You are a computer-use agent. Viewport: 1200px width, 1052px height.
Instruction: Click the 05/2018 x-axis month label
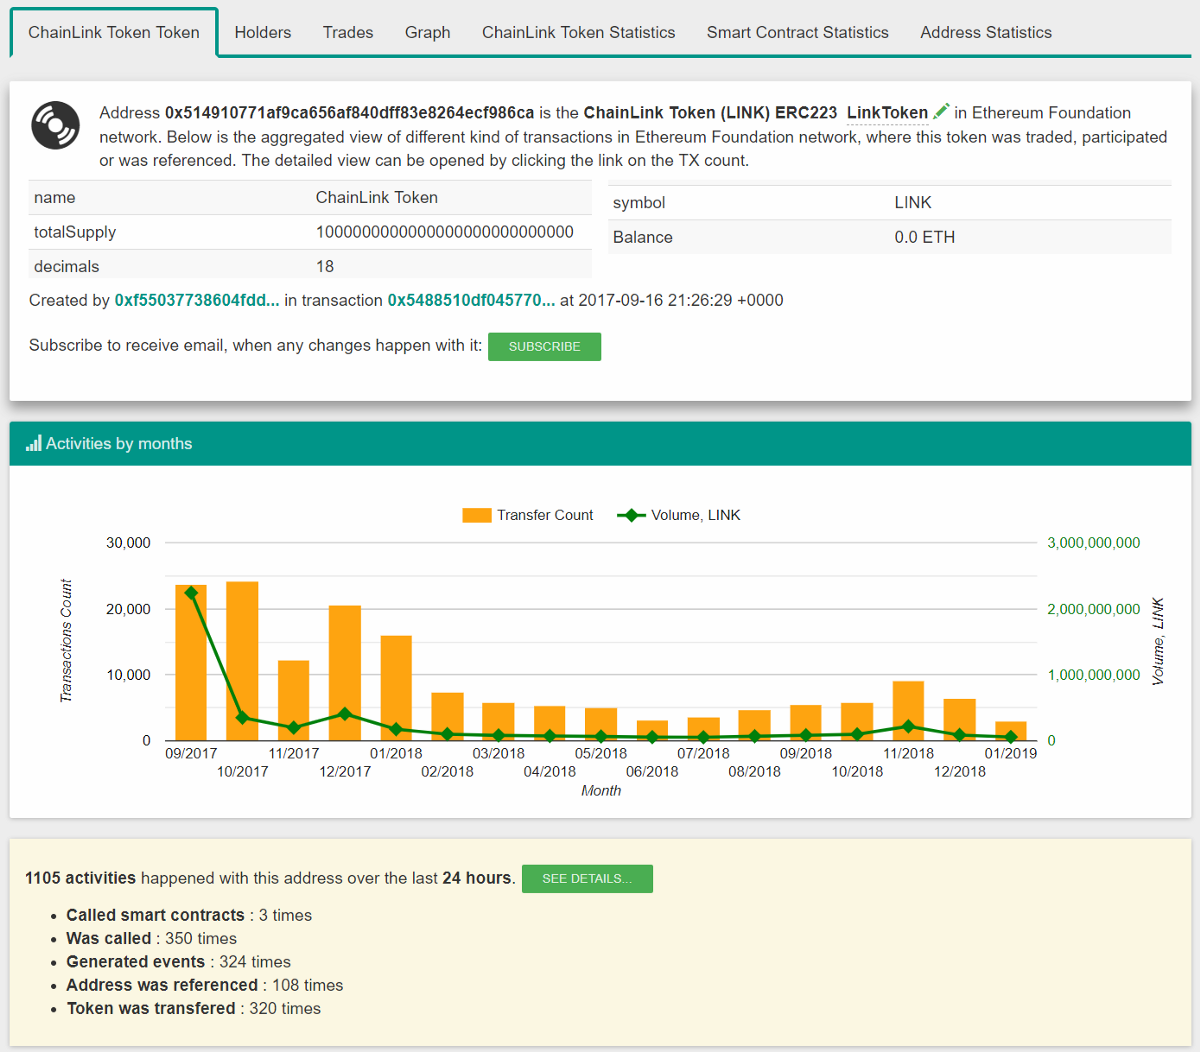click(x=601, y=753)
